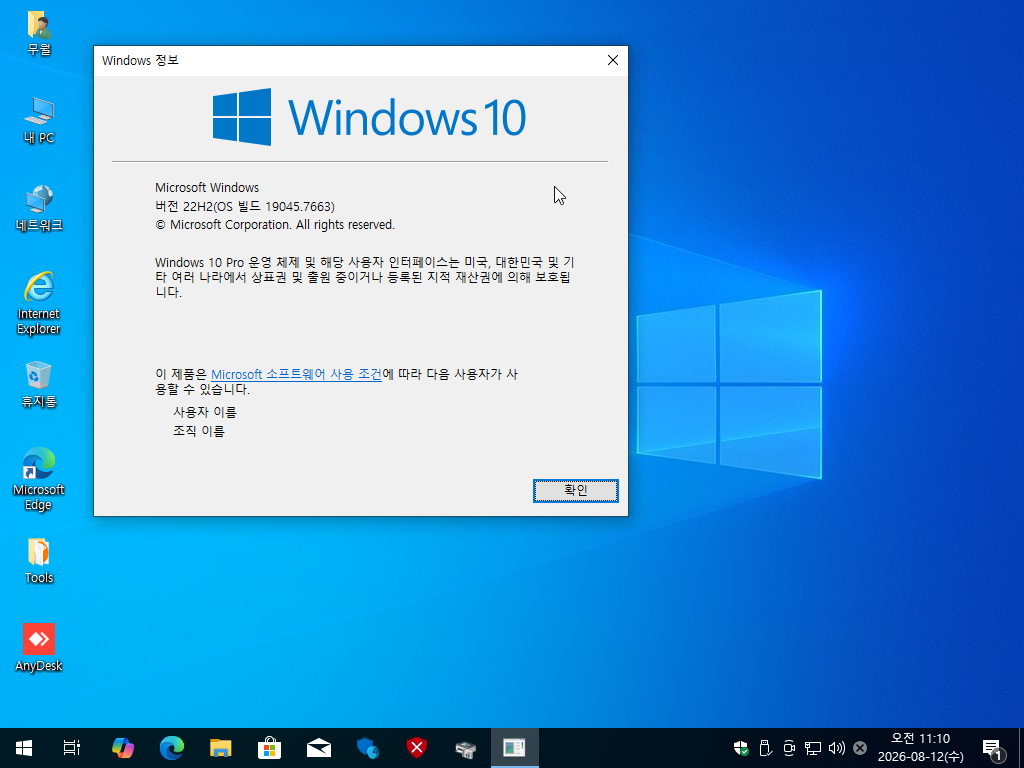1024x768 pixels.
Task: Click the 확인 button in Windows 정보 dialog
Action: click(x=575, y=490)
